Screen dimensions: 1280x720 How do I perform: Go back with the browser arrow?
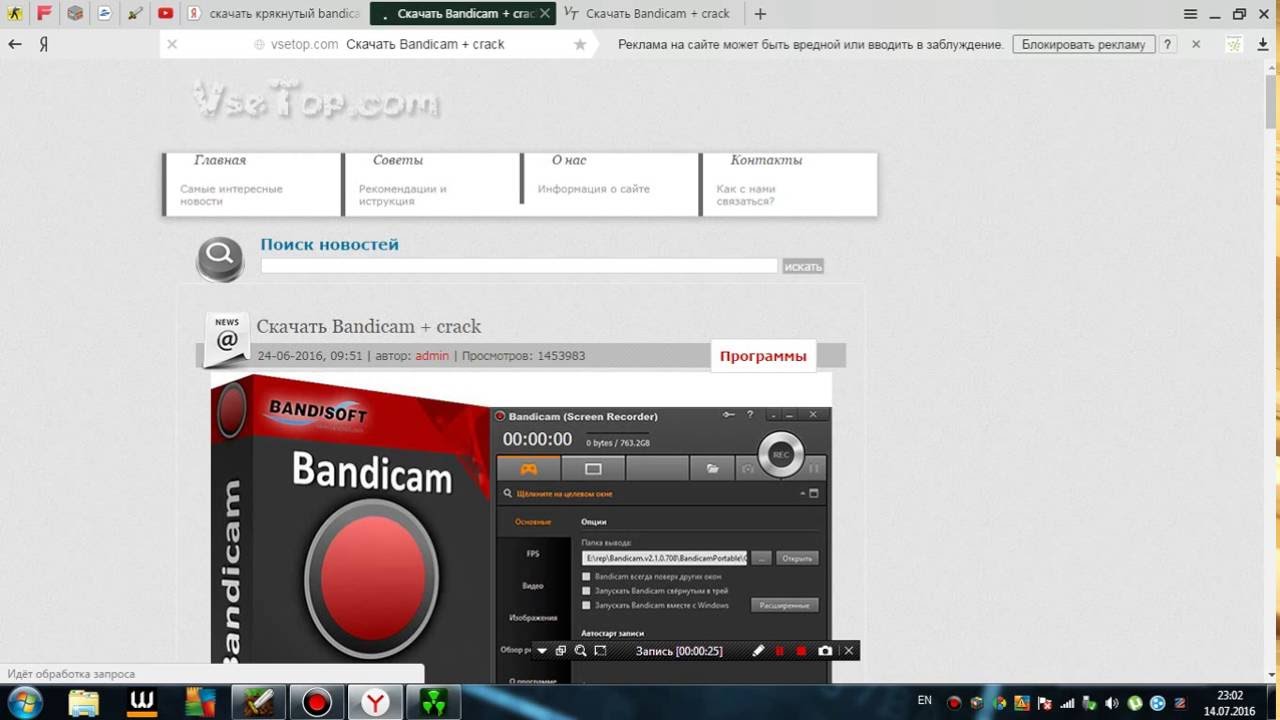(15, 44)
